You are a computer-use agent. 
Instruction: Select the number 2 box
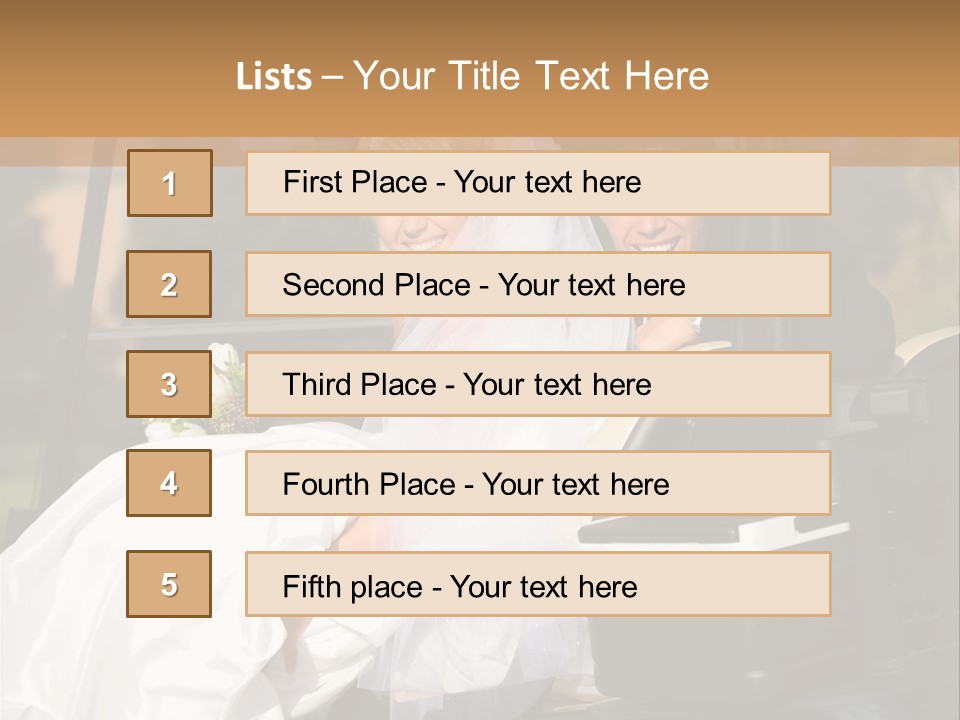coord(169,284)
